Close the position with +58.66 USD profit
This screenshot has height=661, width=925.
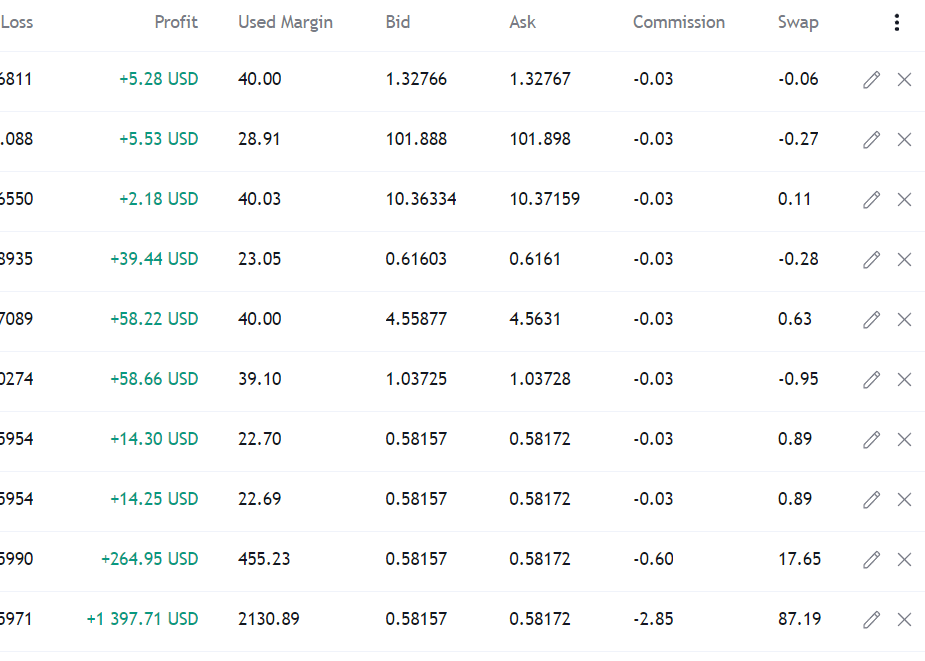click(x=904, y=379)
